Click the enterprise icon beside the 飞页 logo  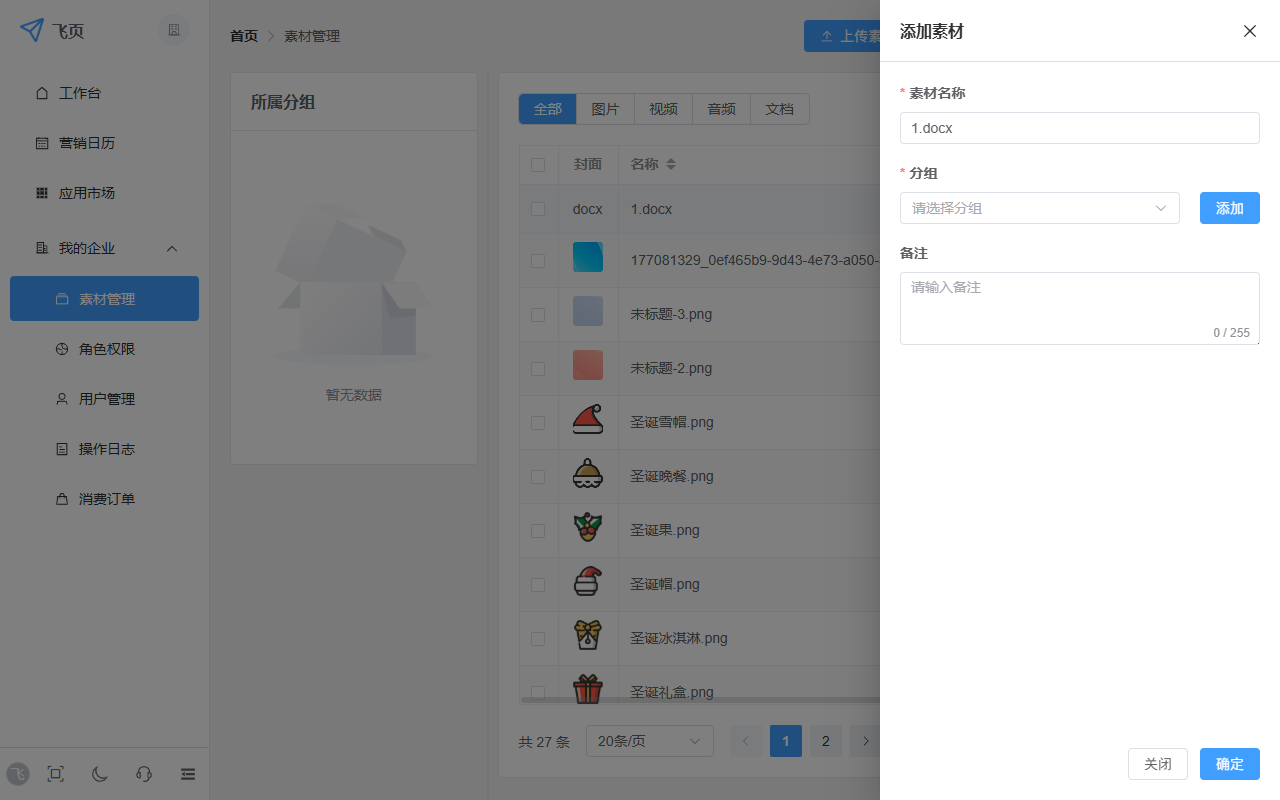click(x=174, y=31)
